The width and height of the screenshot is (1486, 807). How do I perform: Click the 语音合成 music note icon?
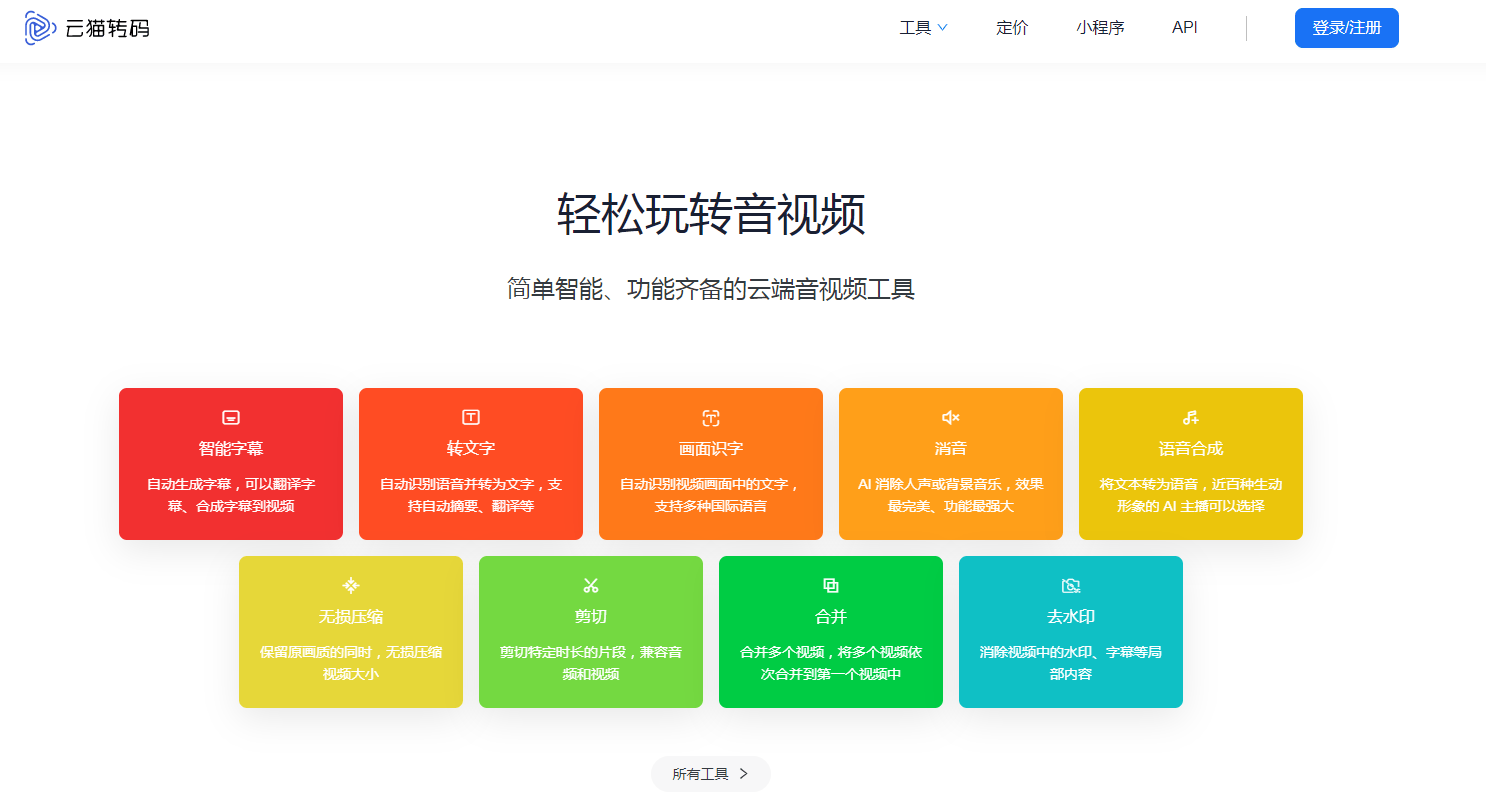click(1191, 417)
